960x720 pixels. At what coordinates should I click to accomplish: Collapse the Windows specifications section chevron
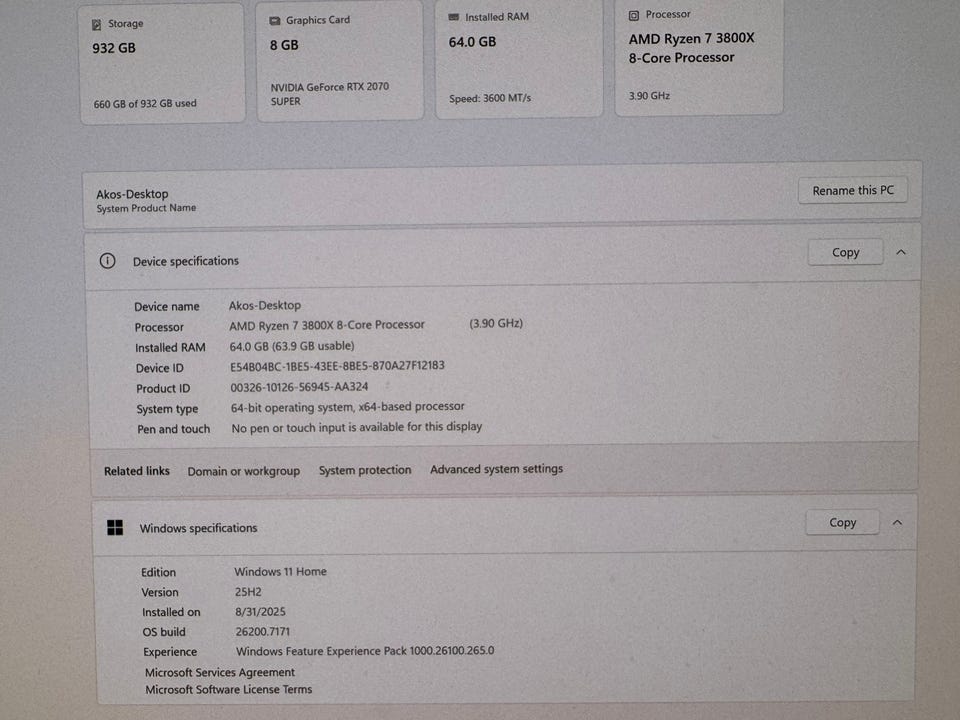click(898, 522)
